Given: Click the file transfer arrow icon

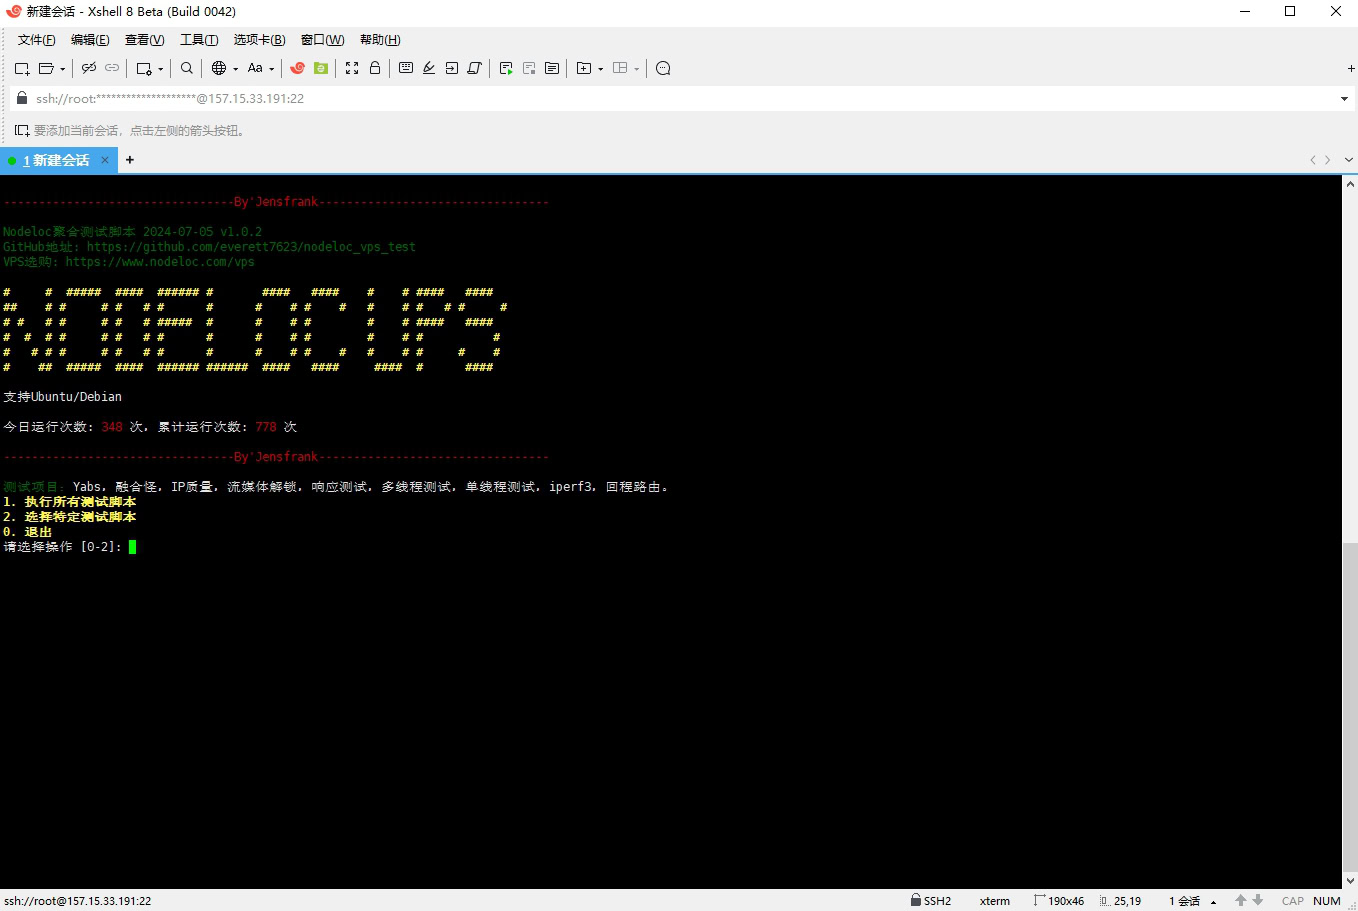Looking at the screenshot, I should tap(452, 68).
